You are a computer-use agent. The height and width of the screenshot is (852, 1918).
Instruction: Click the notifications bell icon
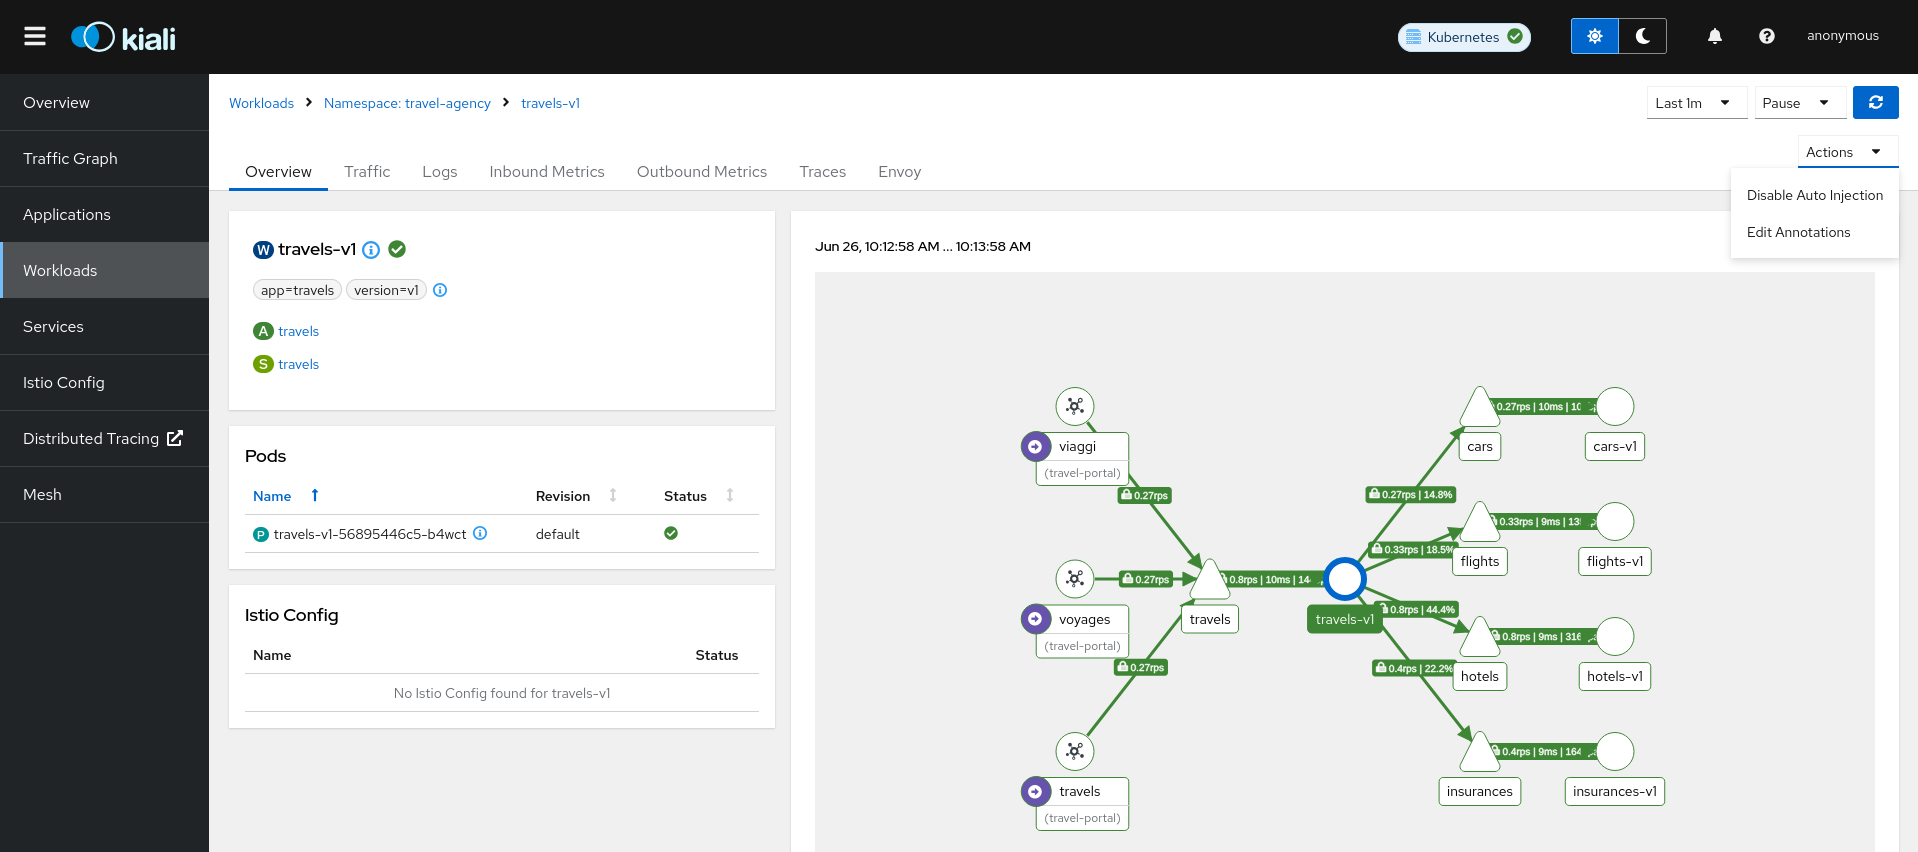[x=1714, y=36]
